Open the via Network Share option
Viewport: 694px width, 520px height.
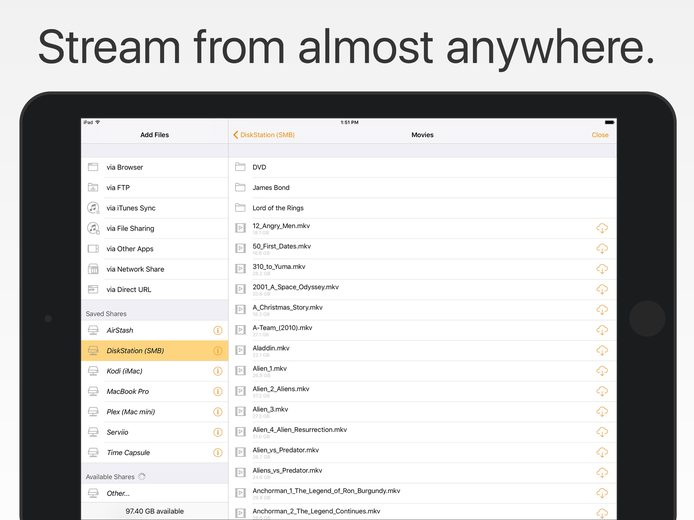154,269
